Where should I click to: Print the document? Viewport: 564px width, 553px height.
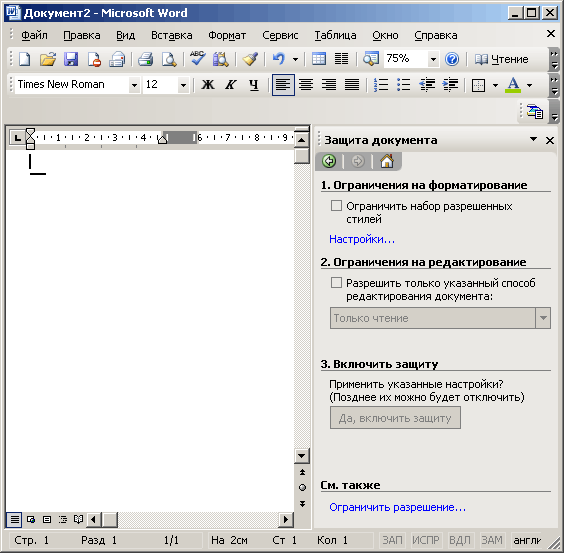point(146,59)
